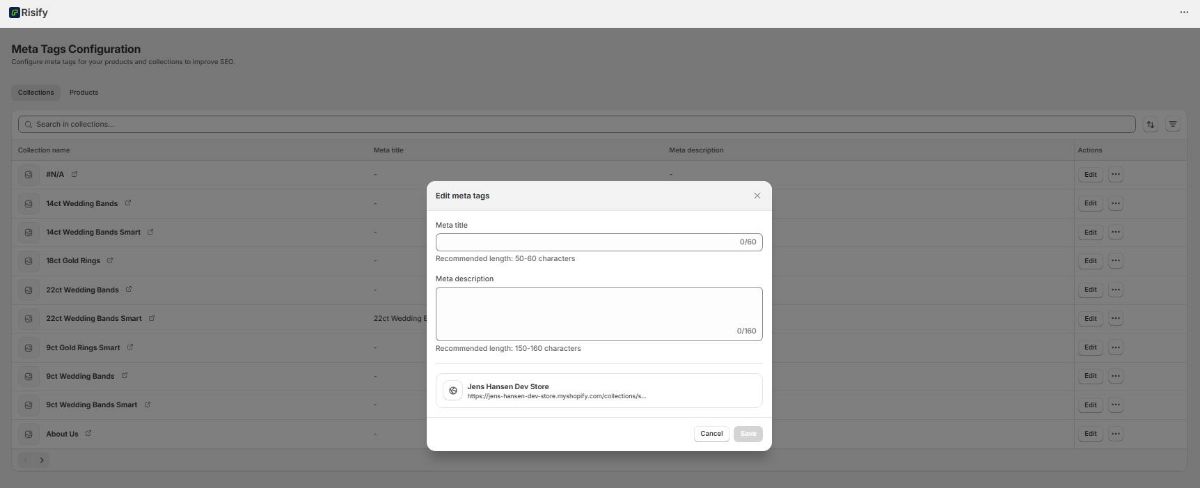Screen dimensions: 1200x488
Task: Open the Jens Hansen Dev Store preview link
Action: pyautogui.click(x=598, y=391)
